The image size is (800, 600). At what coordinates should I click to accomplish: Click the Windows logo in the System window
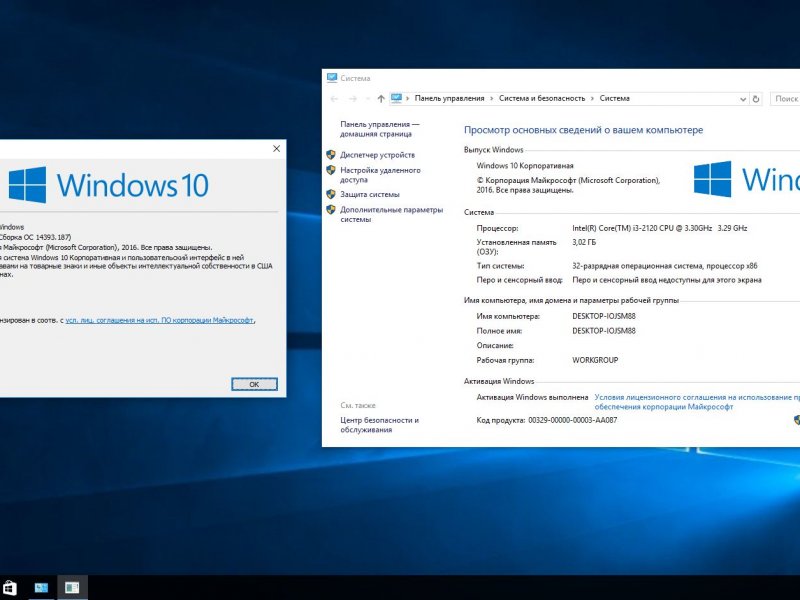click(712, 179)
